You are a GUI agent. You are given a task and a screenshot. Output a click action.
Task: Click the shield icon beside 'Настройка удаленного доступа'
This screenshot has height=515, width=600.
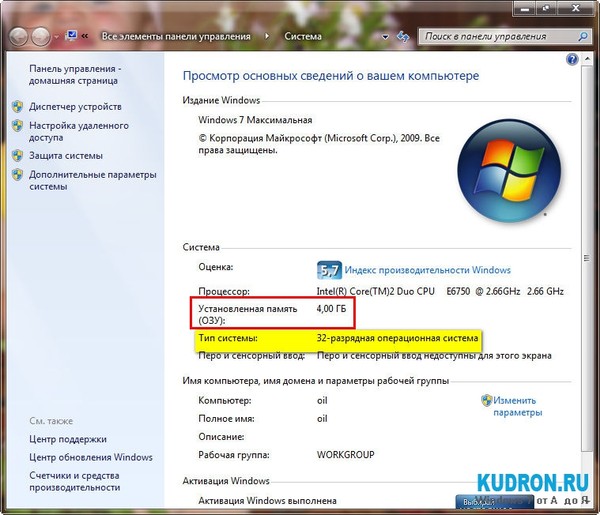pos(17,125)
